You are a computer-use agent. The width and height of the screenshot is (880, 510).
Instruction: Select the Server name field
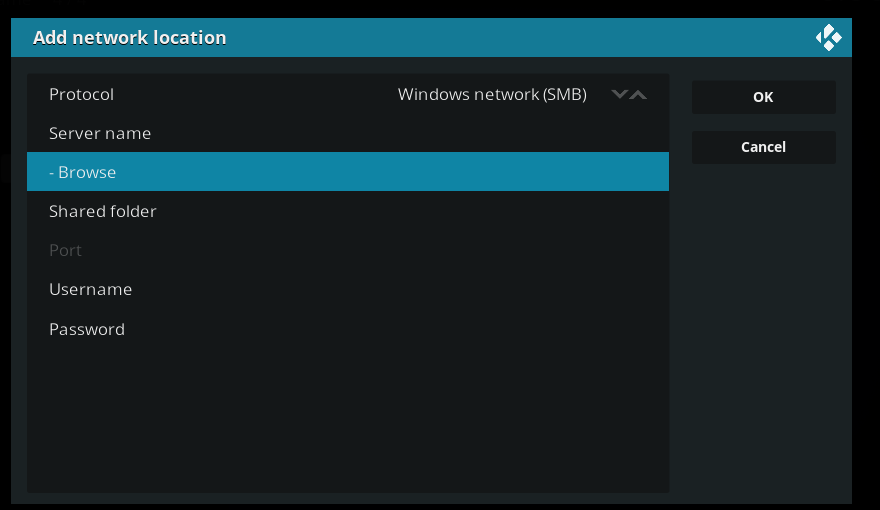coord(348,133)
